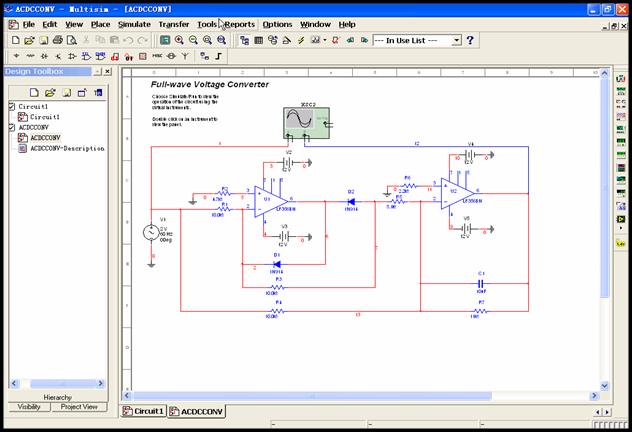The height and width of the screenshot is (432, 632).
Task: Select the V1 AC voltage source
Action: [x=151, y=232]
